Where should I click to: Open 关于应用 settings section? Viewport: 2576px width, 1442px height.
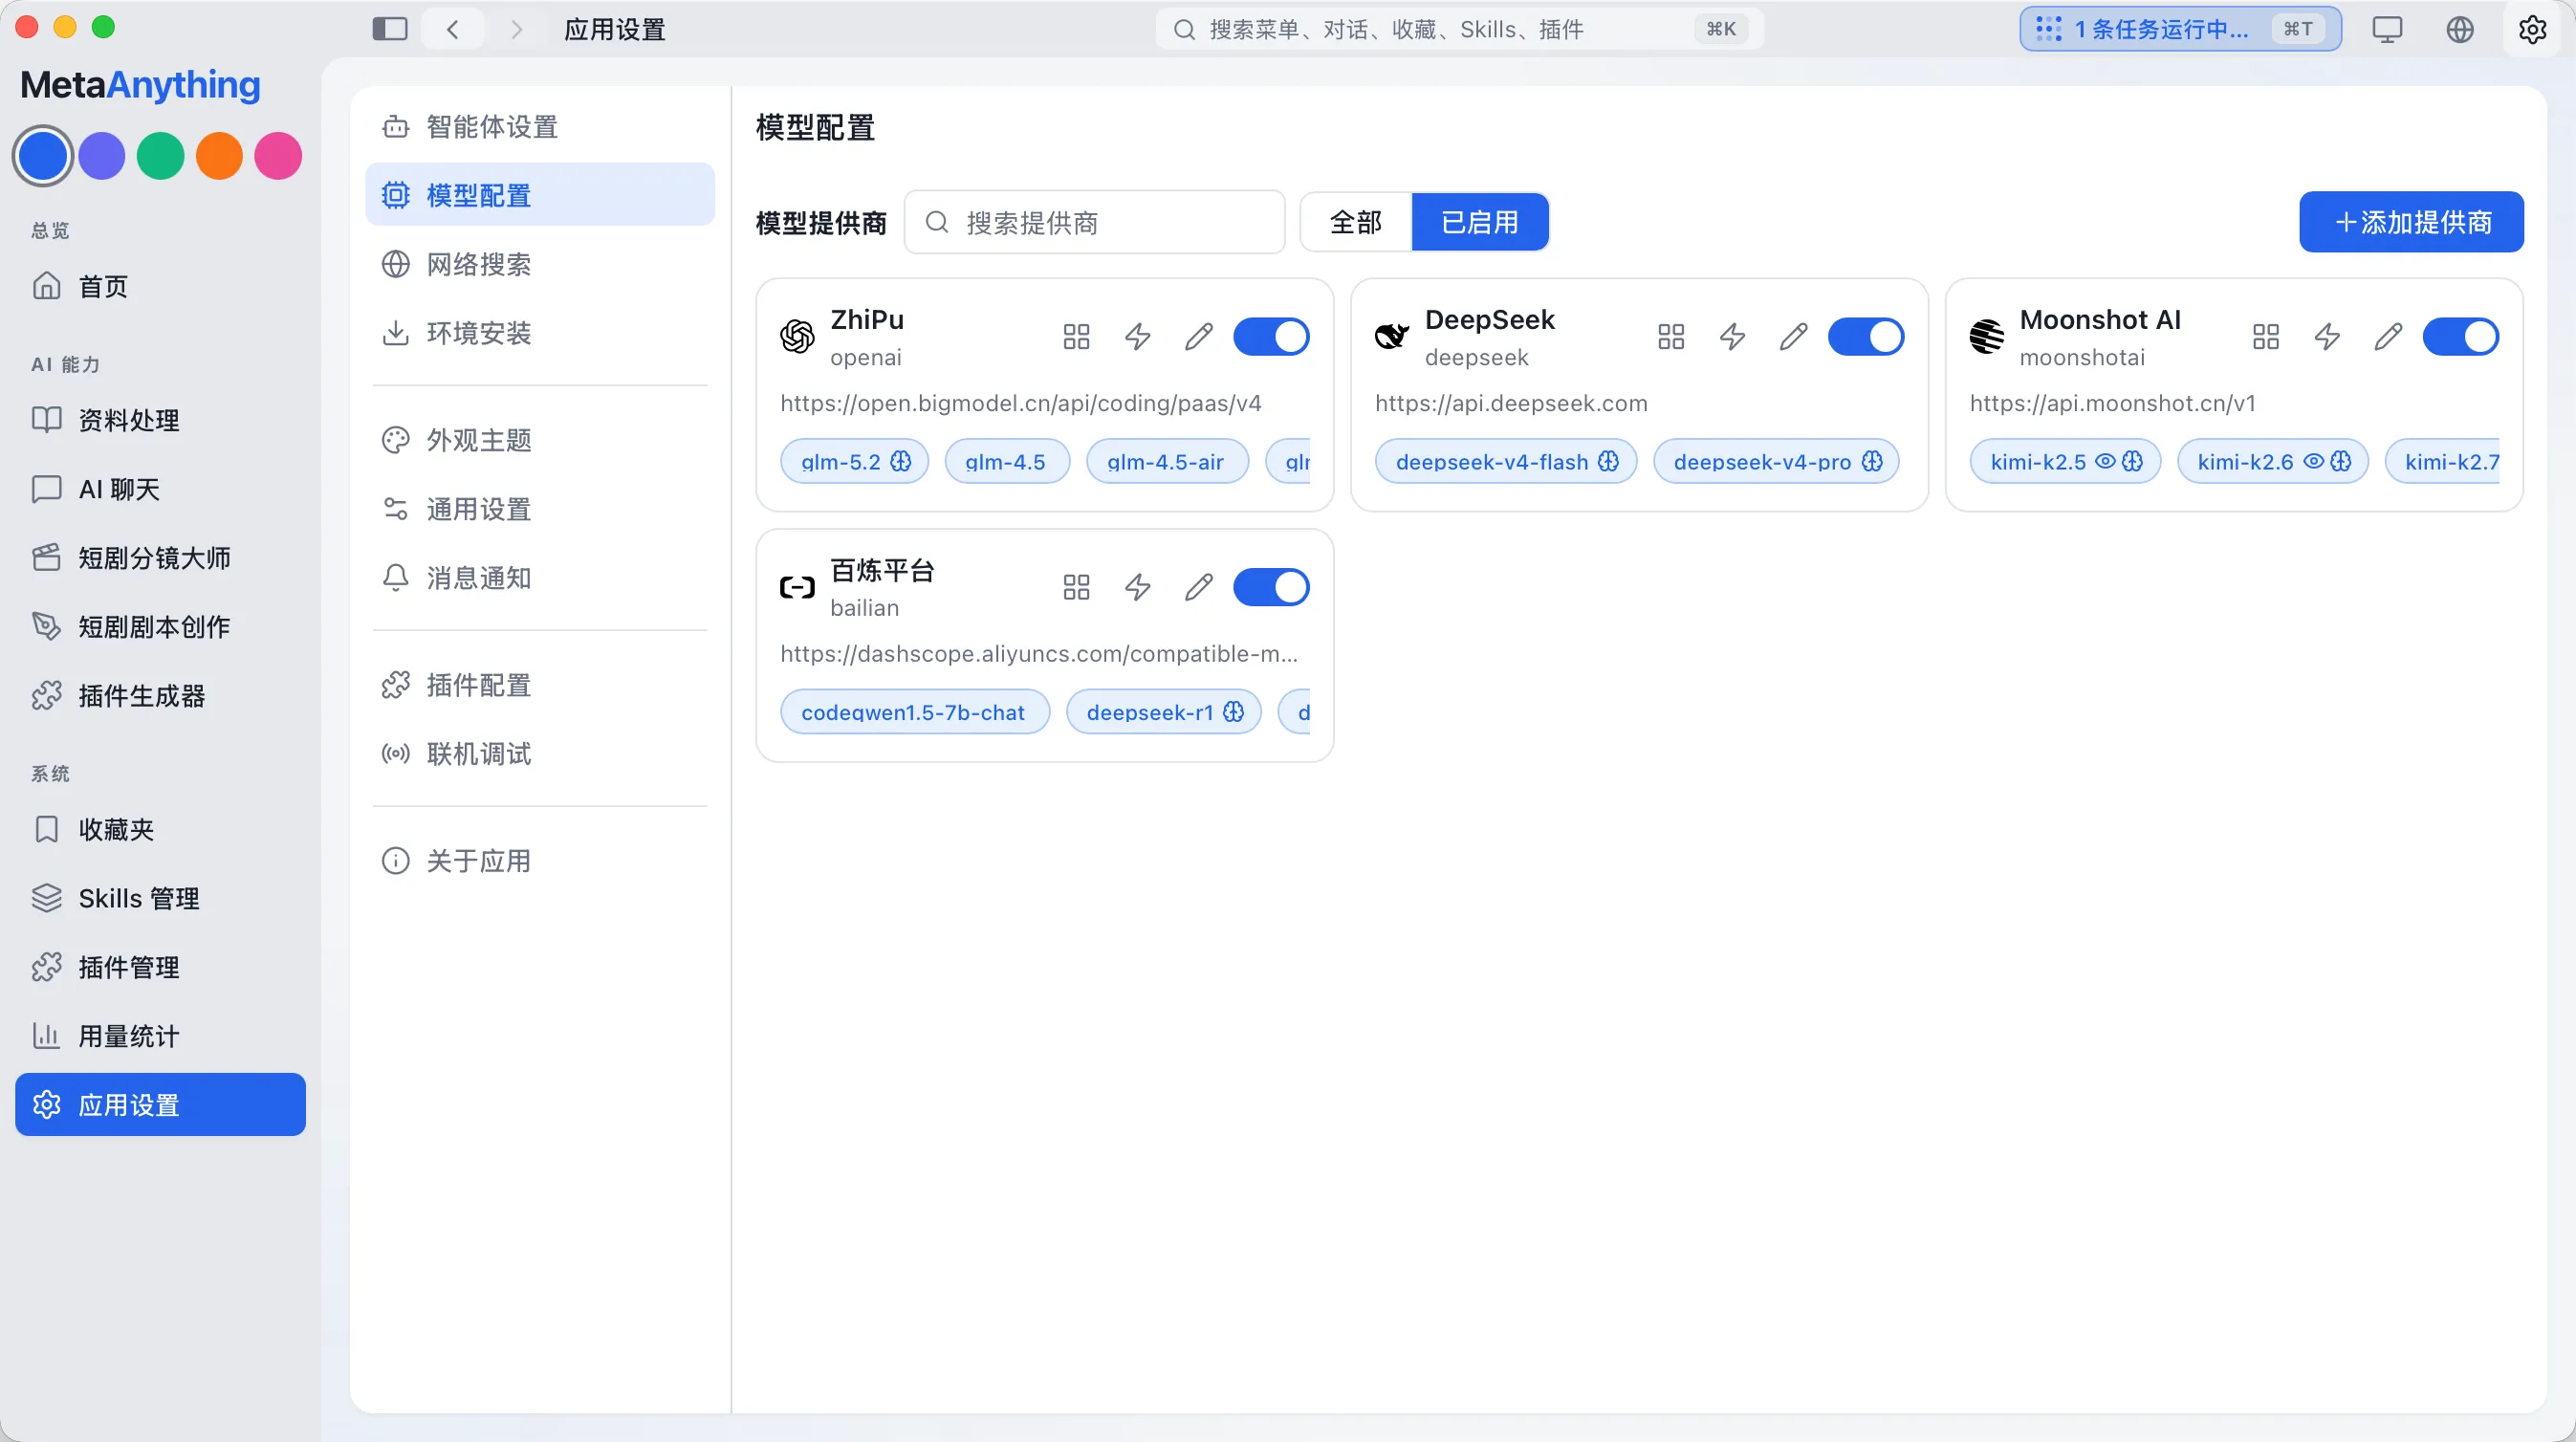point(540,861)
